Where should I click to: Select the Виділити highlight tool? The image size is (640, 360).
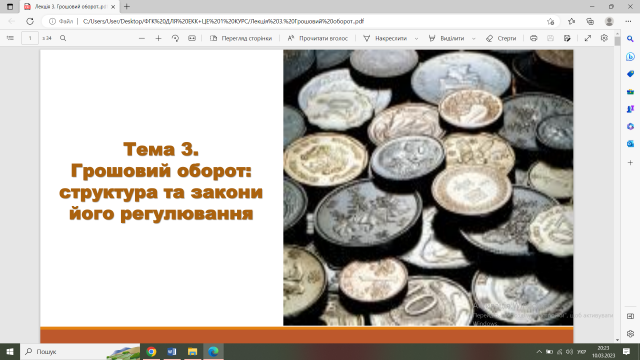pos(446,38)
